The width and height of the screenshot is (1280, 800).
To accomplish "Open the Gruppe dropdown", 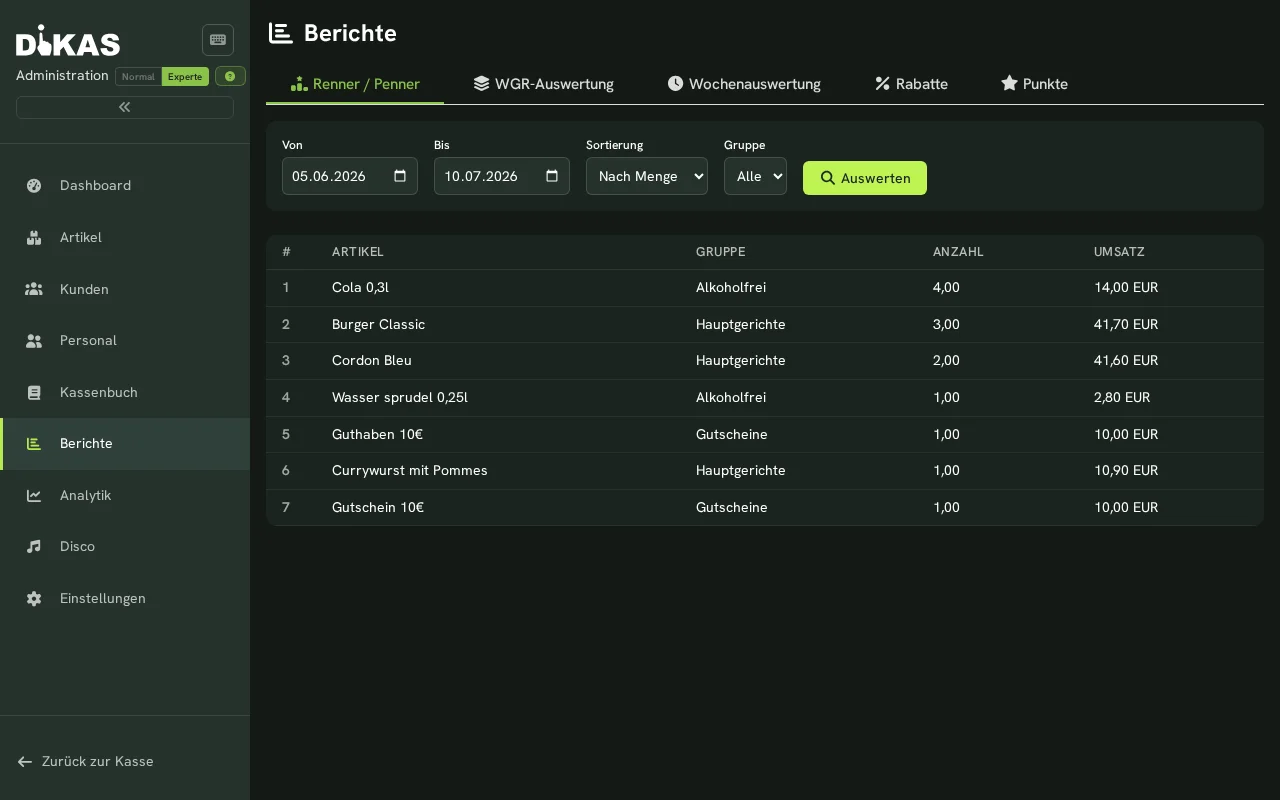I will [x=755, y=176].
